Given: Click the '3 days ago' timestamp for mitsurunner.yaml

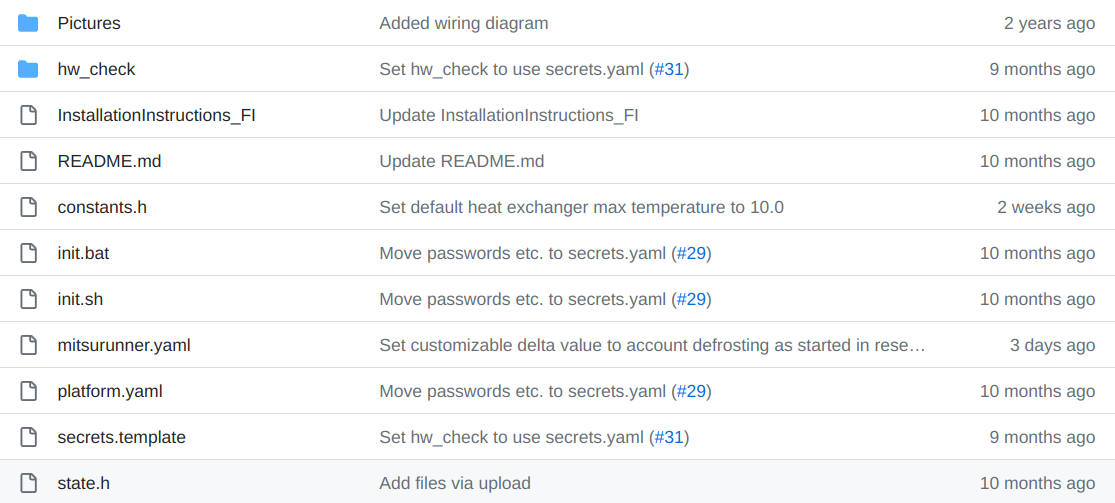Looking at the screenshot, I should point(1052,345).
